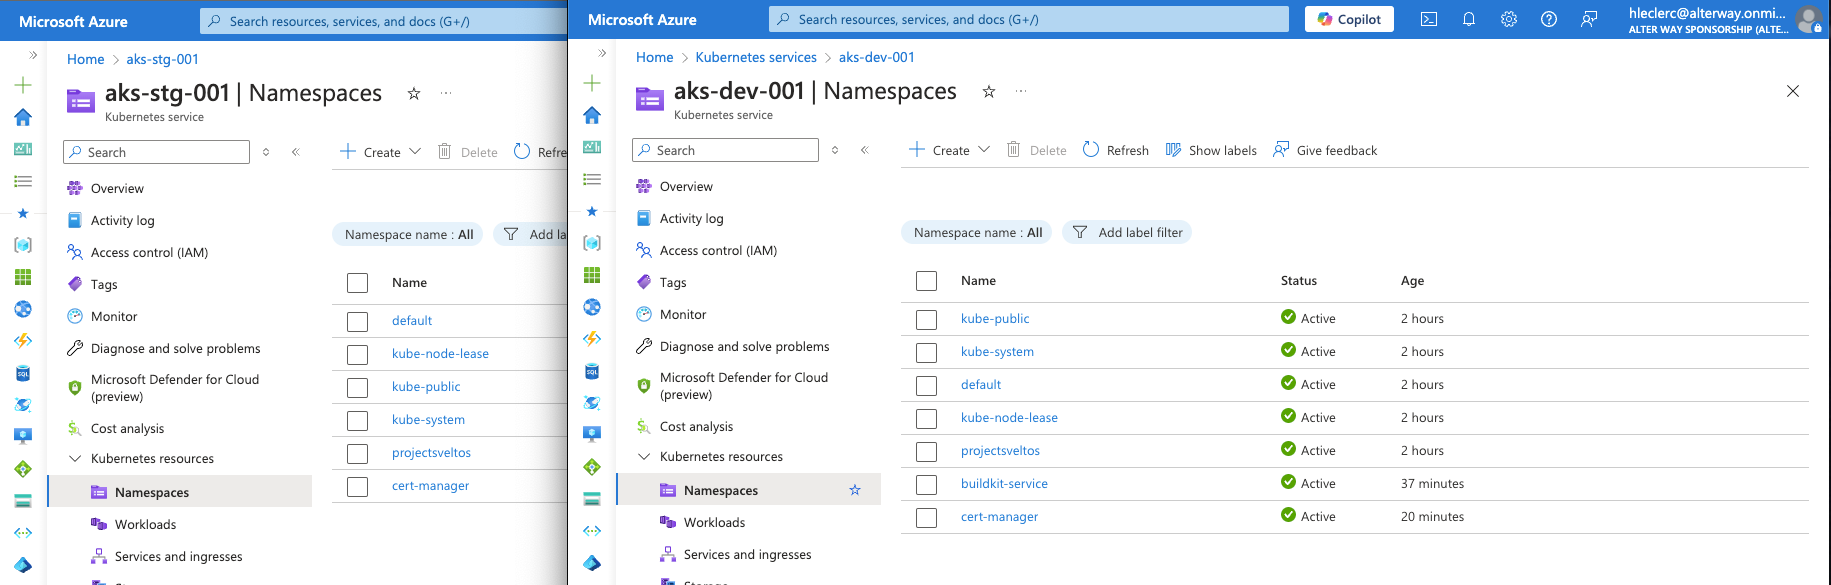Click the Copilot button

(1349, 19)
